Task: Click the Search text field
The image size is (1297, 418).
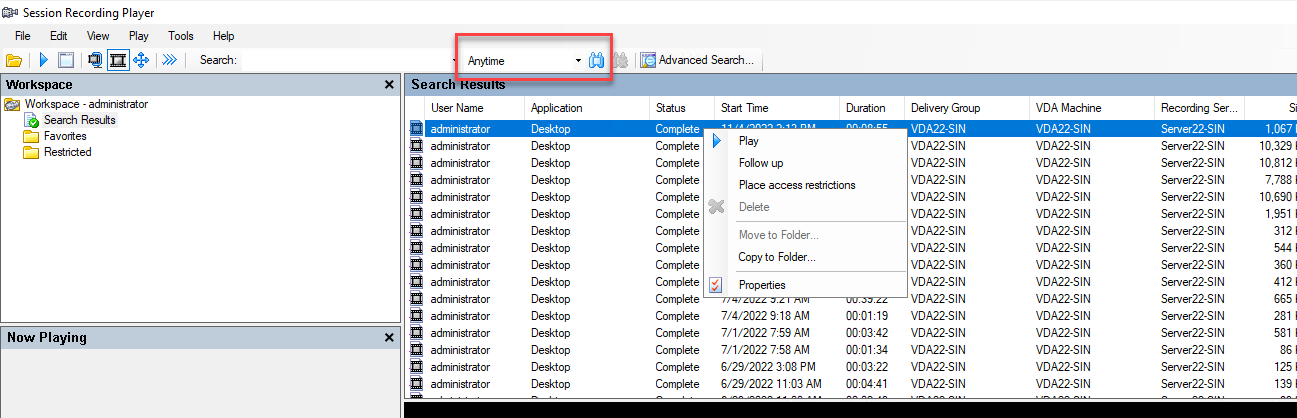Action: (348, 60)
